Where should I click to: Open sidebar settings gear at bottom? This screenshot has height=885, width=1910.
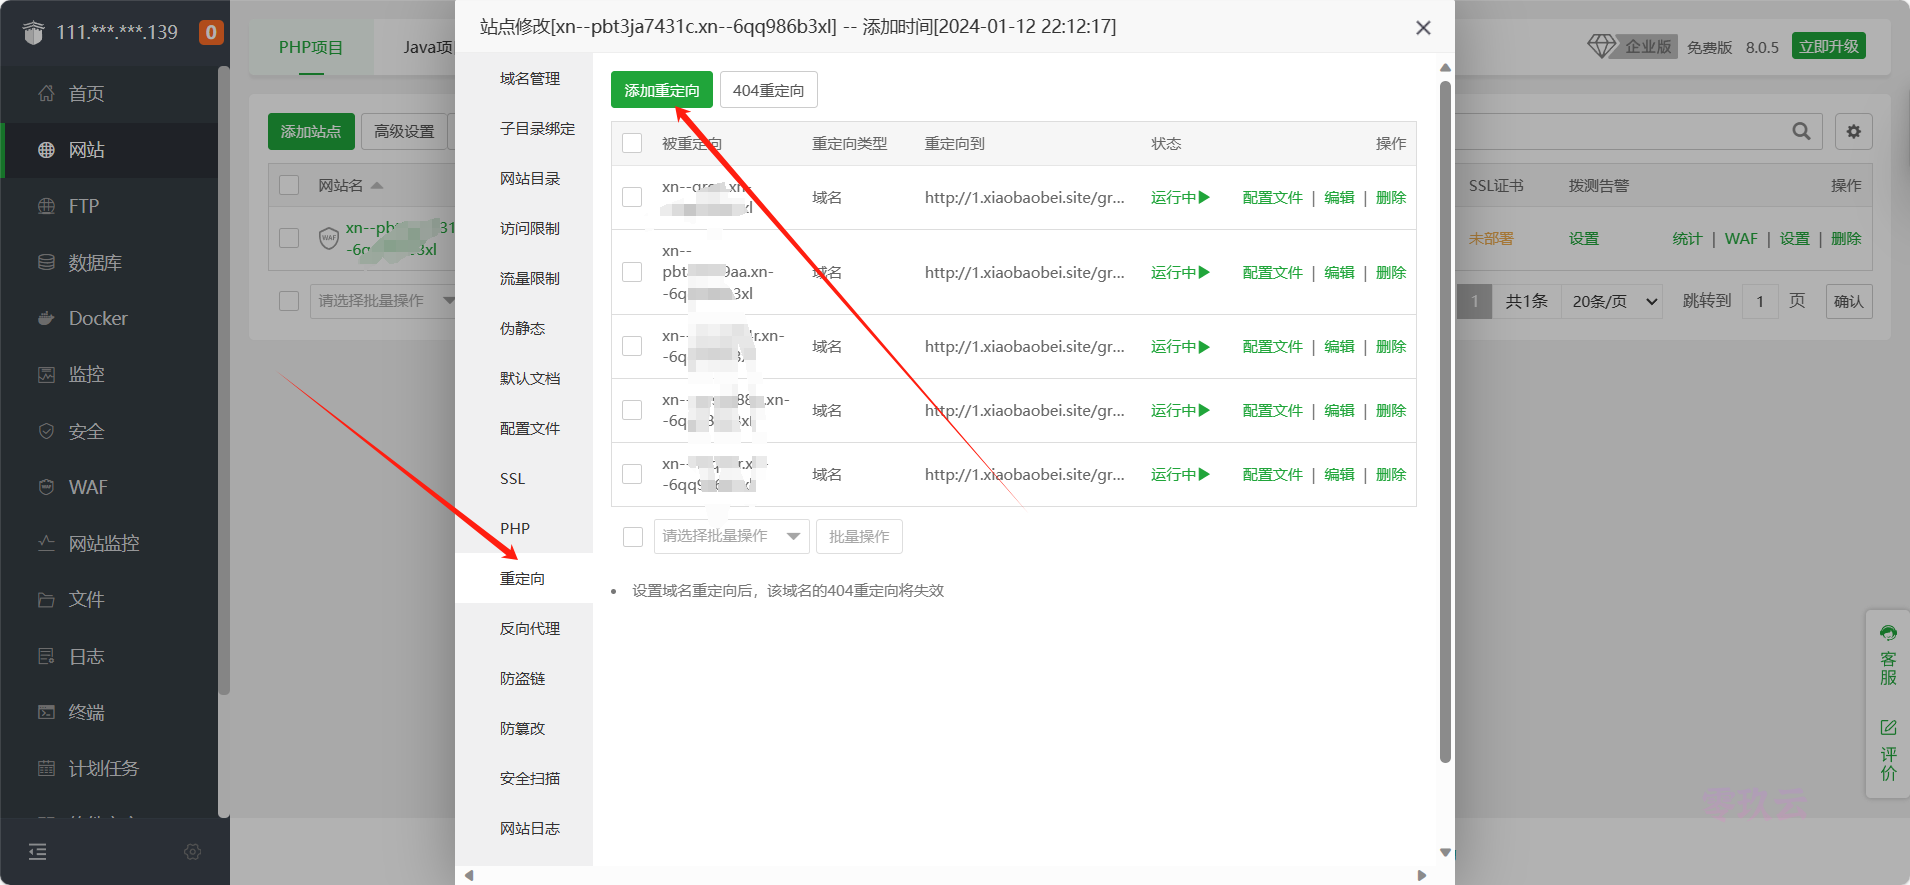coord(193,851)
